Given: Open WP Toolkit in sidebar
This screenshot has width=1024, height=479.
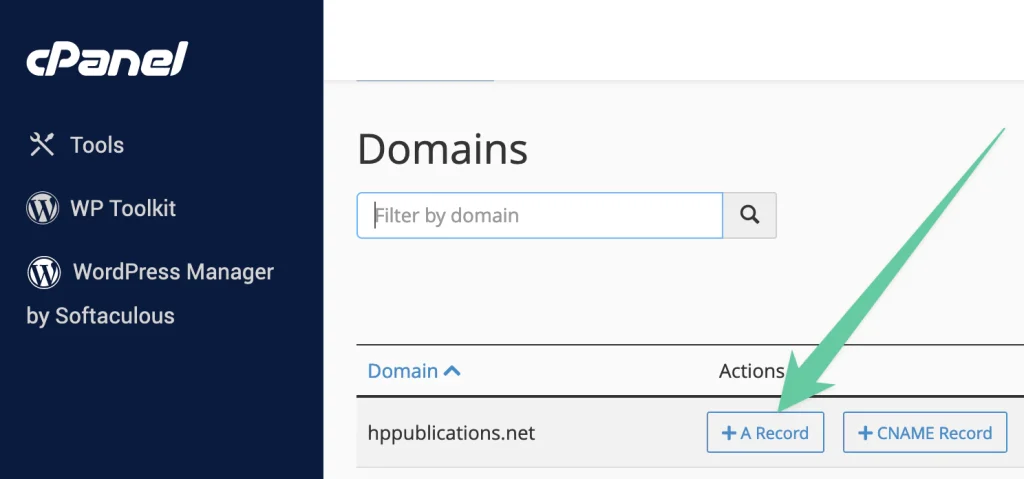Looking at the screenshot, I should (x=101, y=208).
